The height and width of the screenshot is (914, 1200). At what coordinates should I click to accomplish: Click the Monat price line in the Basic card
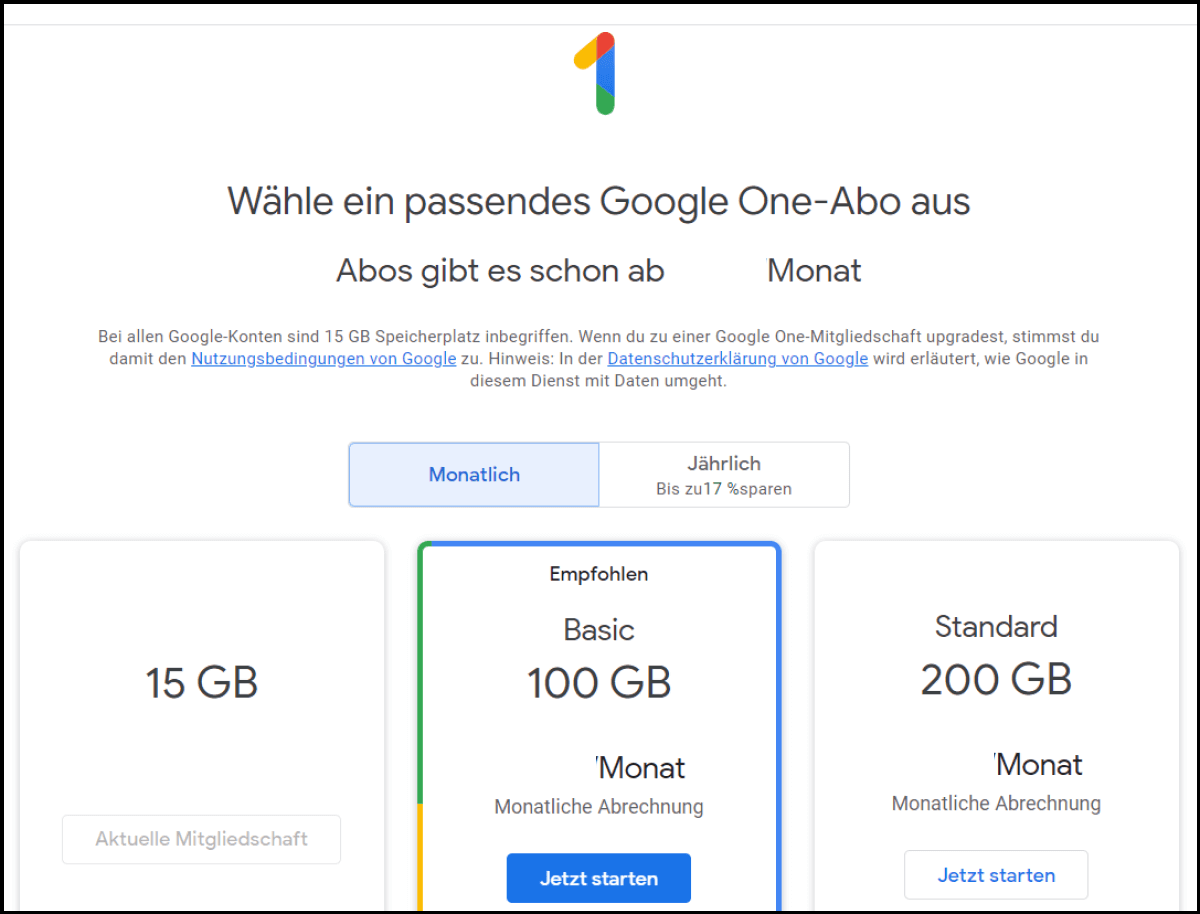click(640, 768)
